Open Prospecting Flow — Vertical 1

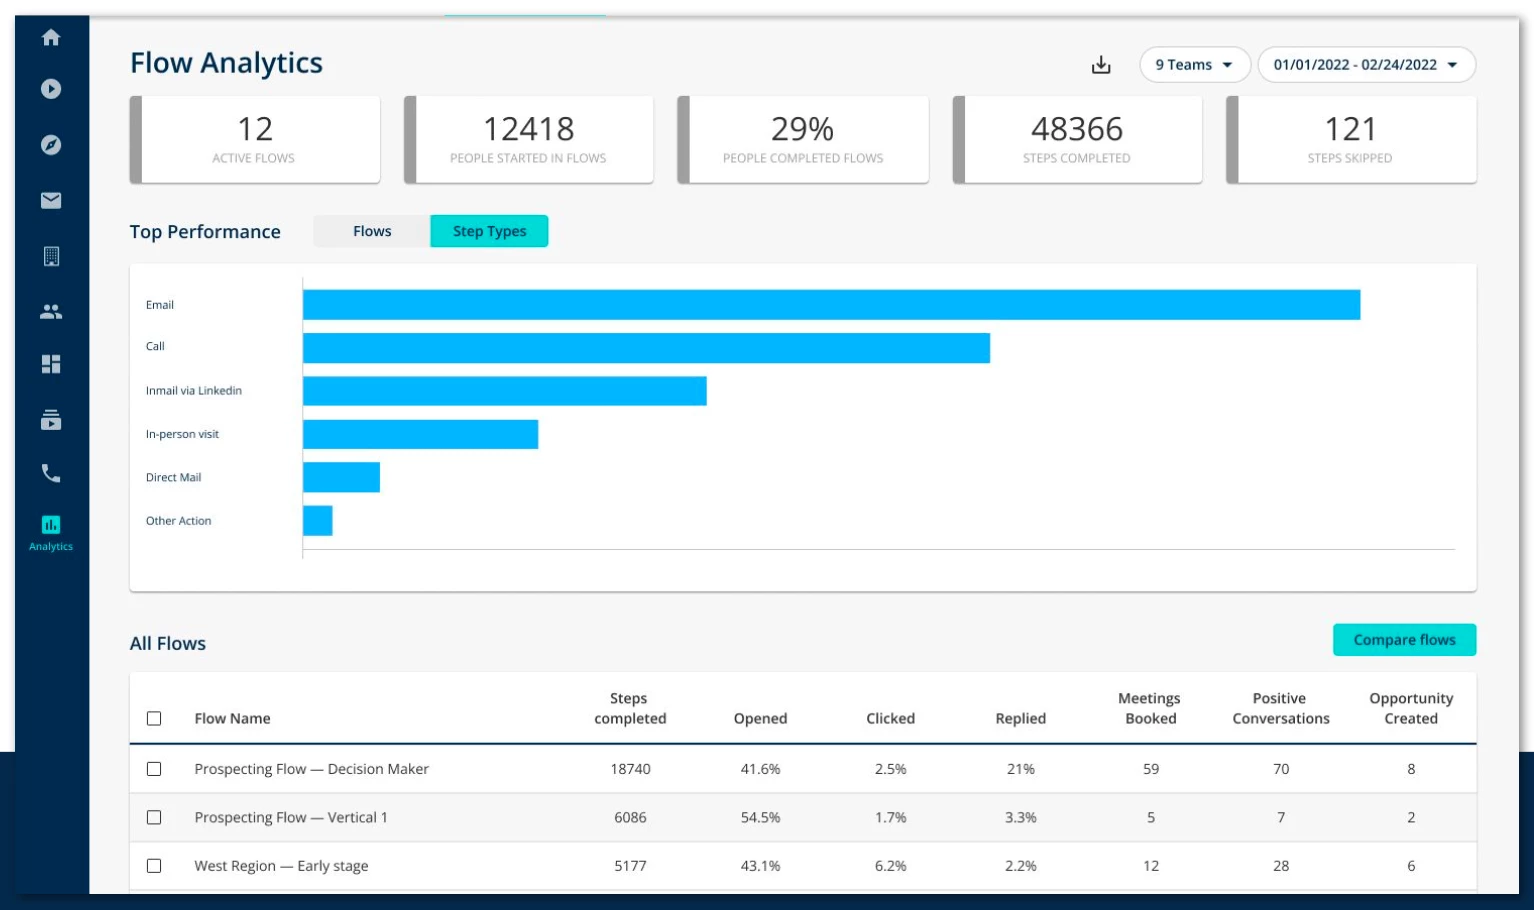290,817
